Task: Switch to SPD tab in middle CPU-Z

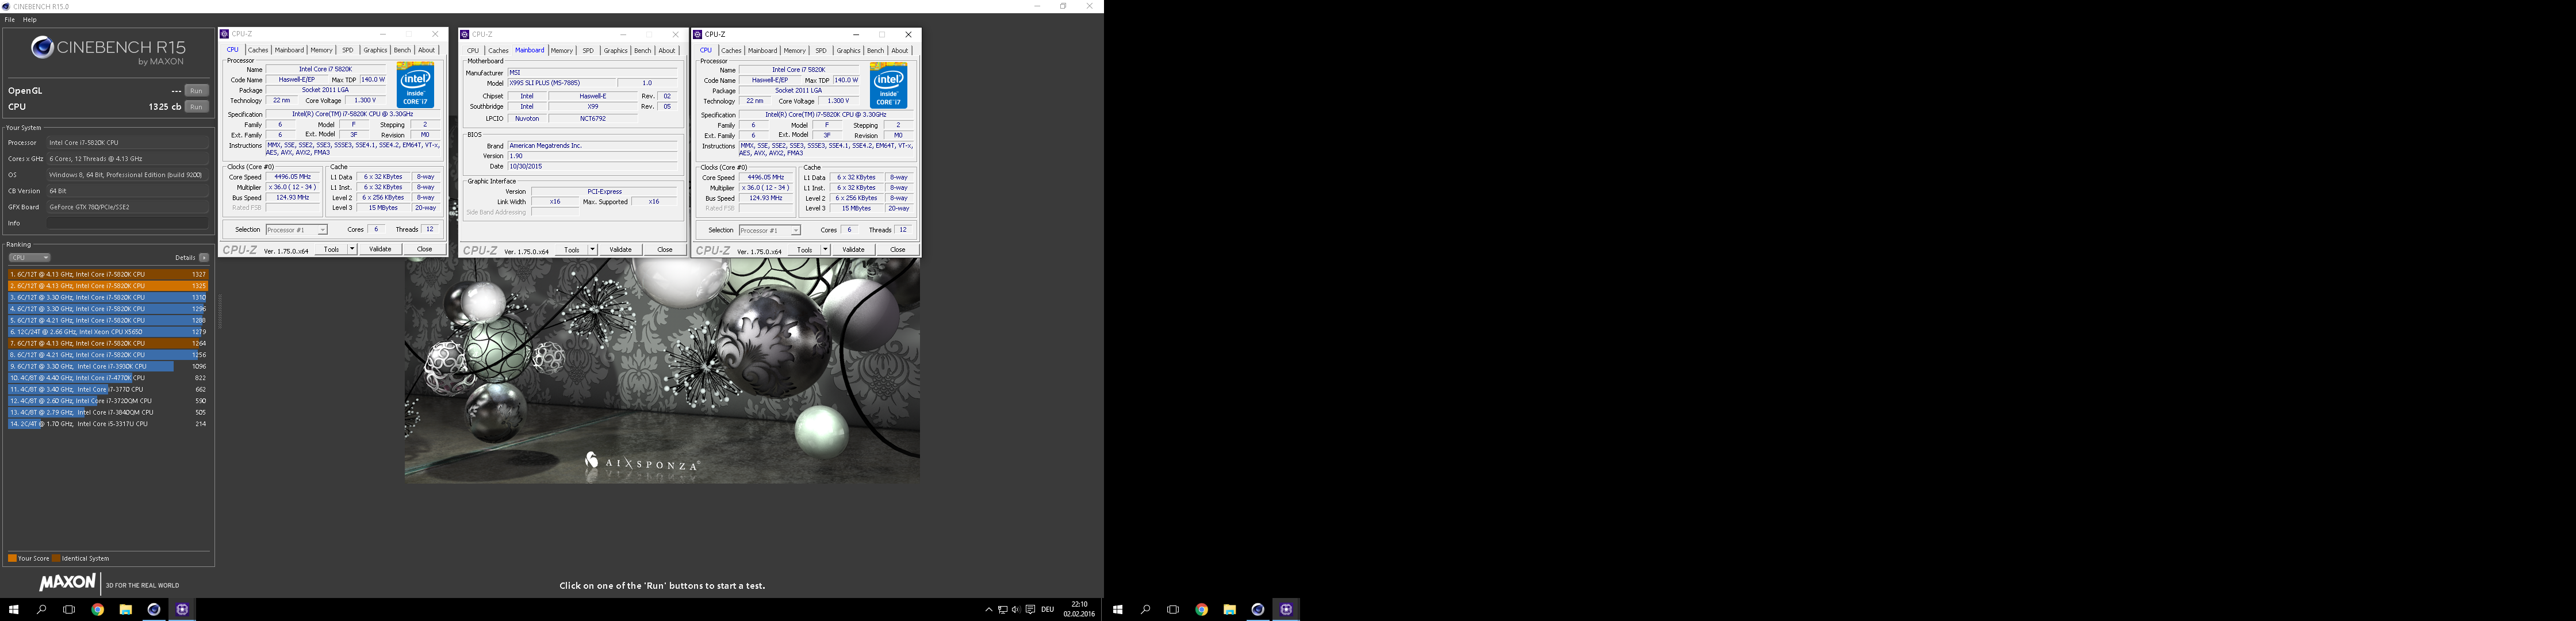Action: [588, 50]
